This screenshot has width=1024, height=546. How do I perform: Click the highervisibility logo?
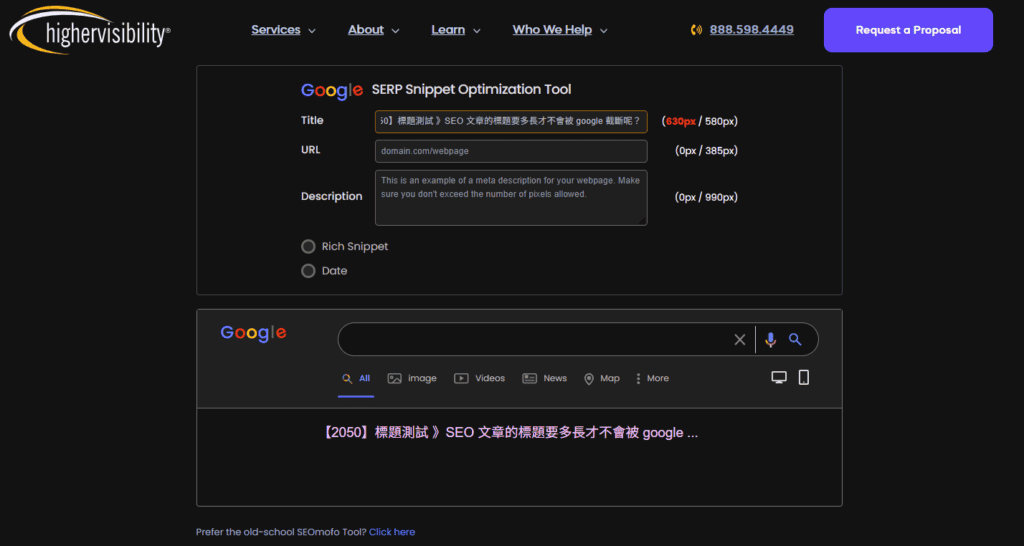pyautogui.click(x=90, y=30)
